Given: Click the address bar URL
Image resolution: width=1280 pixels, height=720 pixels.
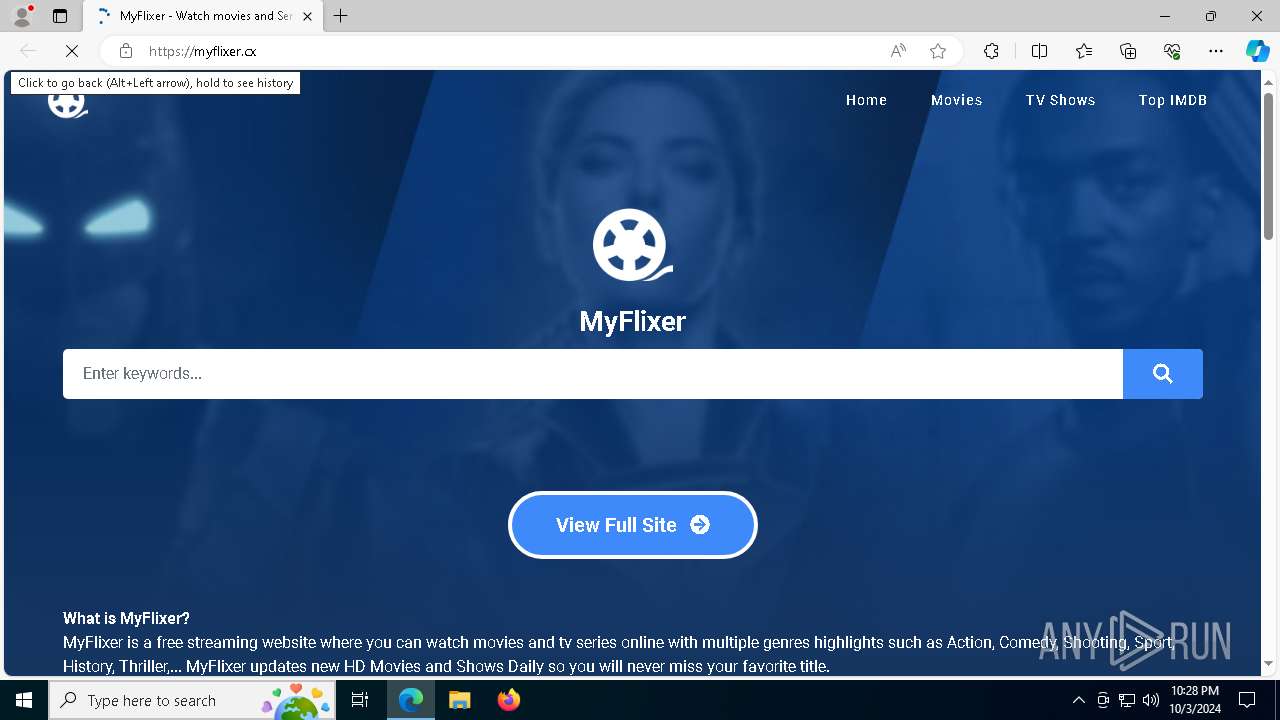Looking at the screenshot, I should pos(203,51).
